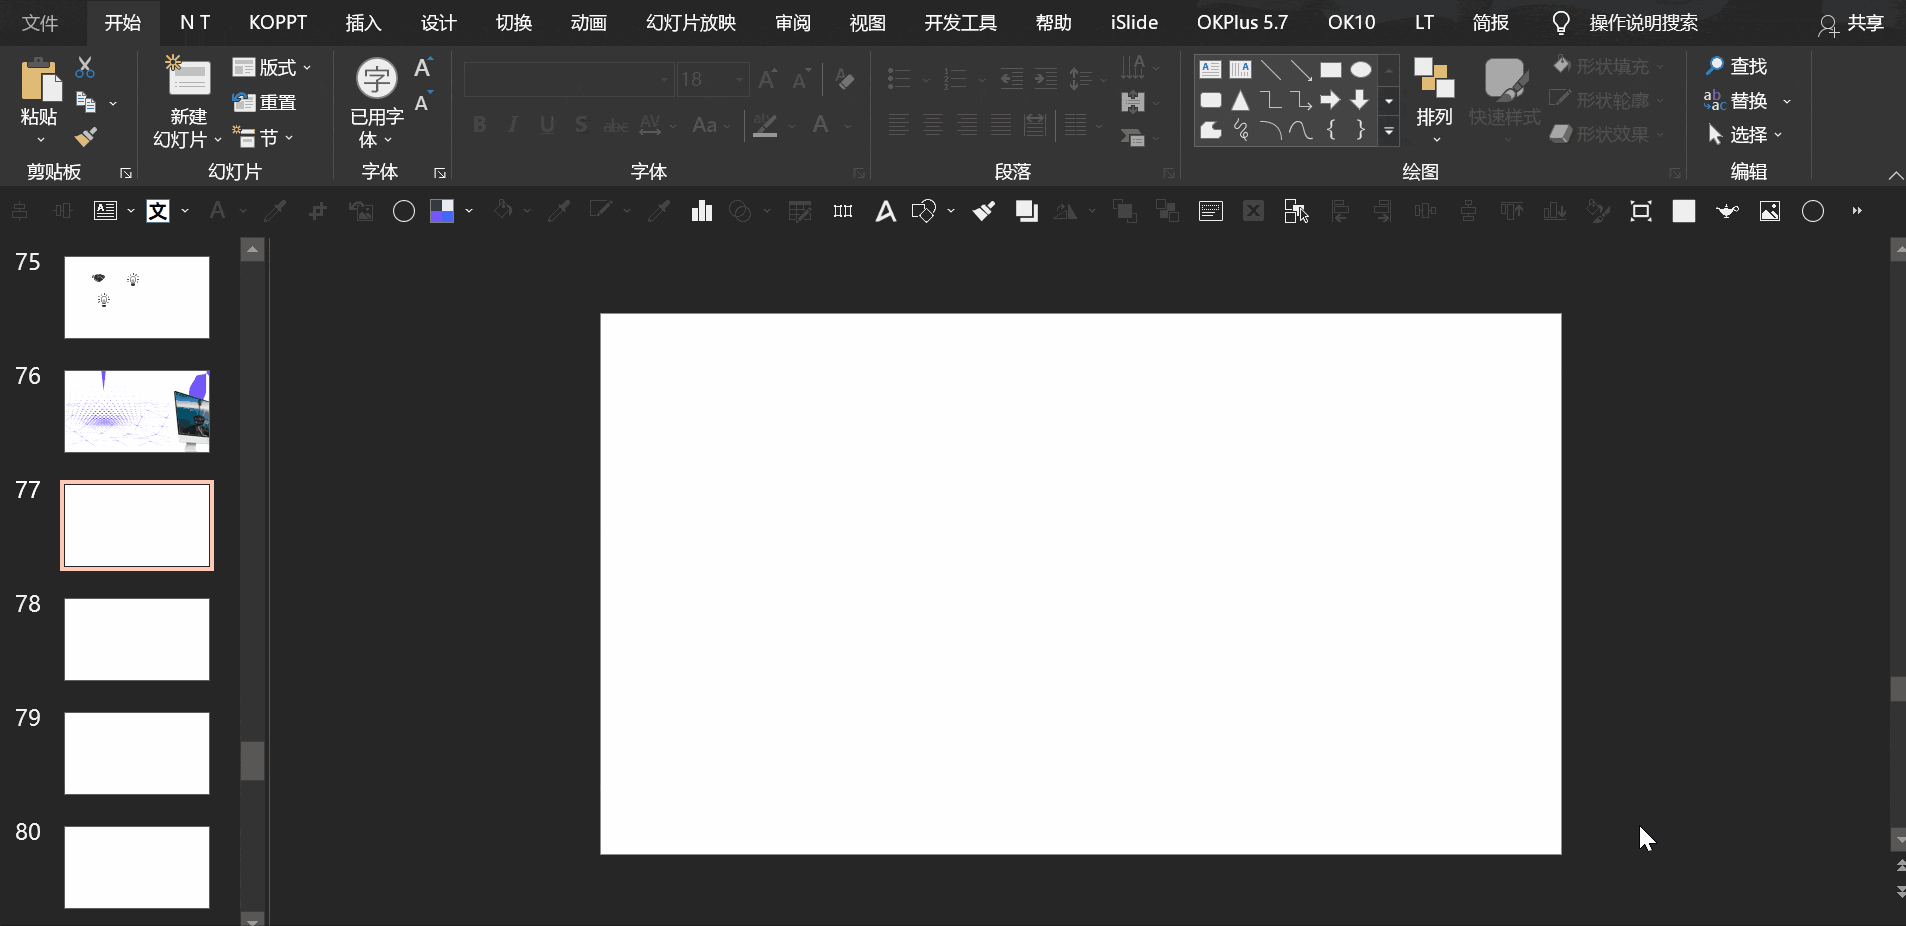Screen dimensions: 1906x926
Task: Click the blue color swatch in quick toolbar
Action: (x=442, y=211)
